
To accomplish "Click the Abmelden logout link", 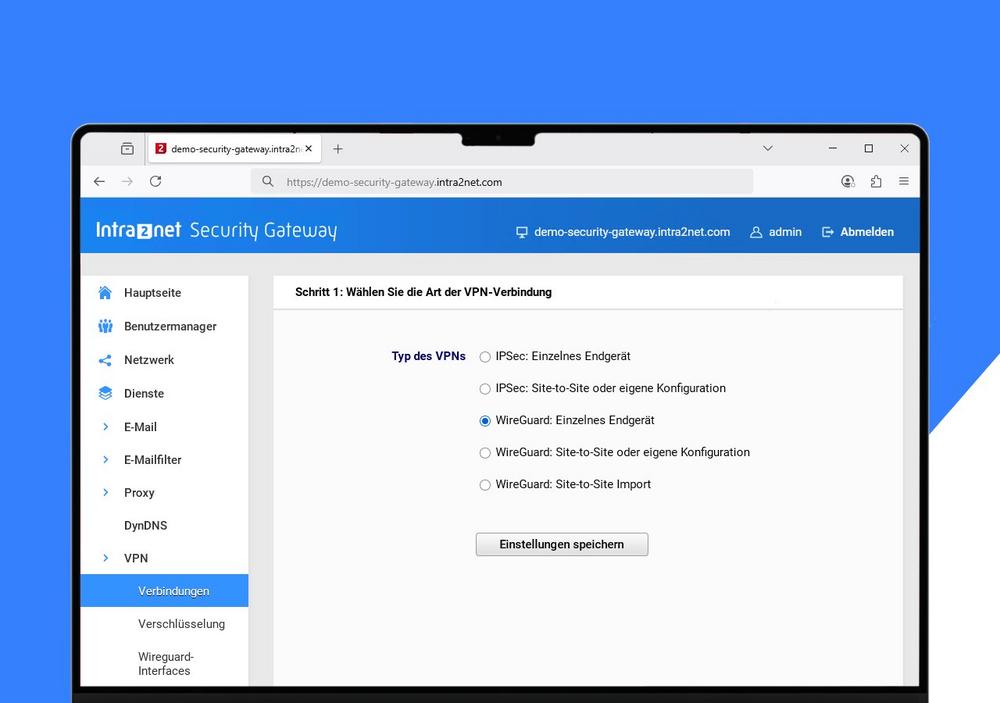I will click(x=858, y=232).
